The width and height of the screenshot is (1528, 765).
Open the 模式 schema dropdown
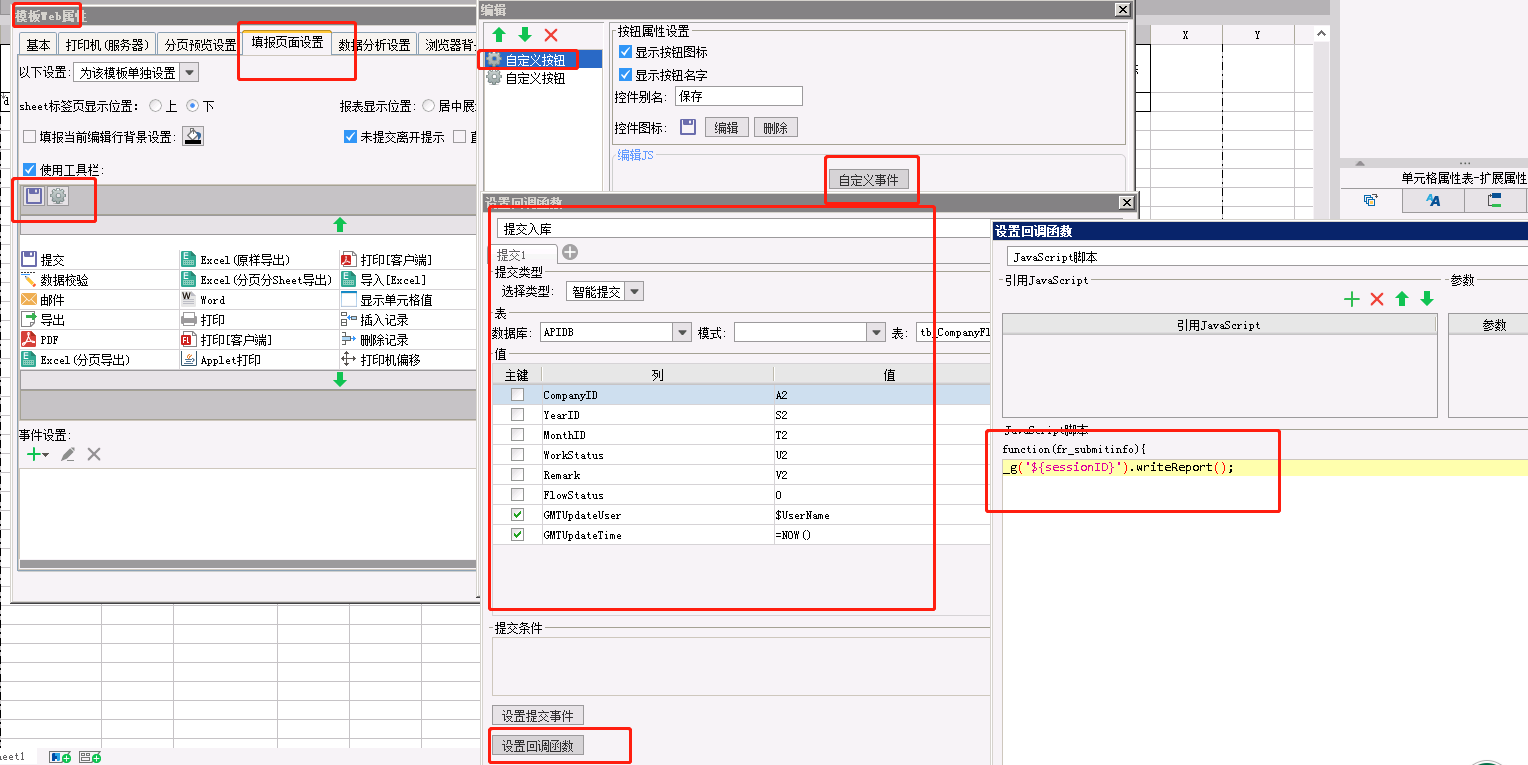tap(877, 332)
